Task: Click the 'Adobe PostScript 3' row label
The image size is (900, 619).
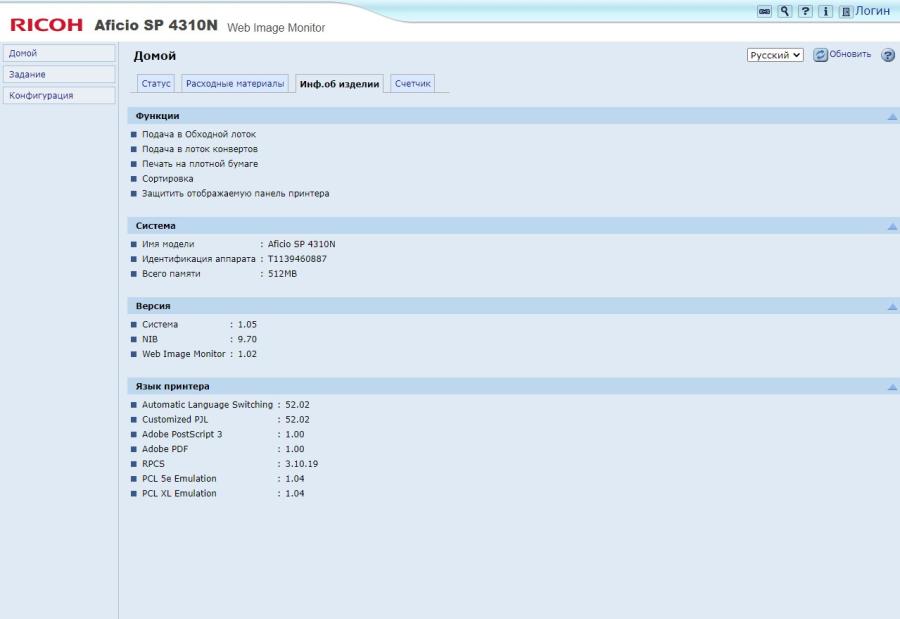Action: (x=182, y=435)
